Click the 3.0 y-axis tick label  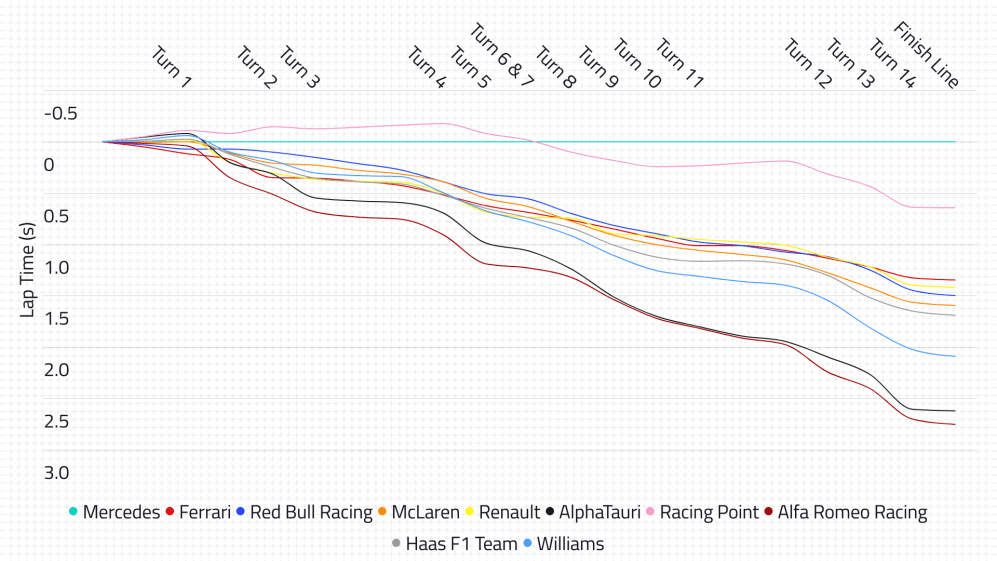[55, 473]
